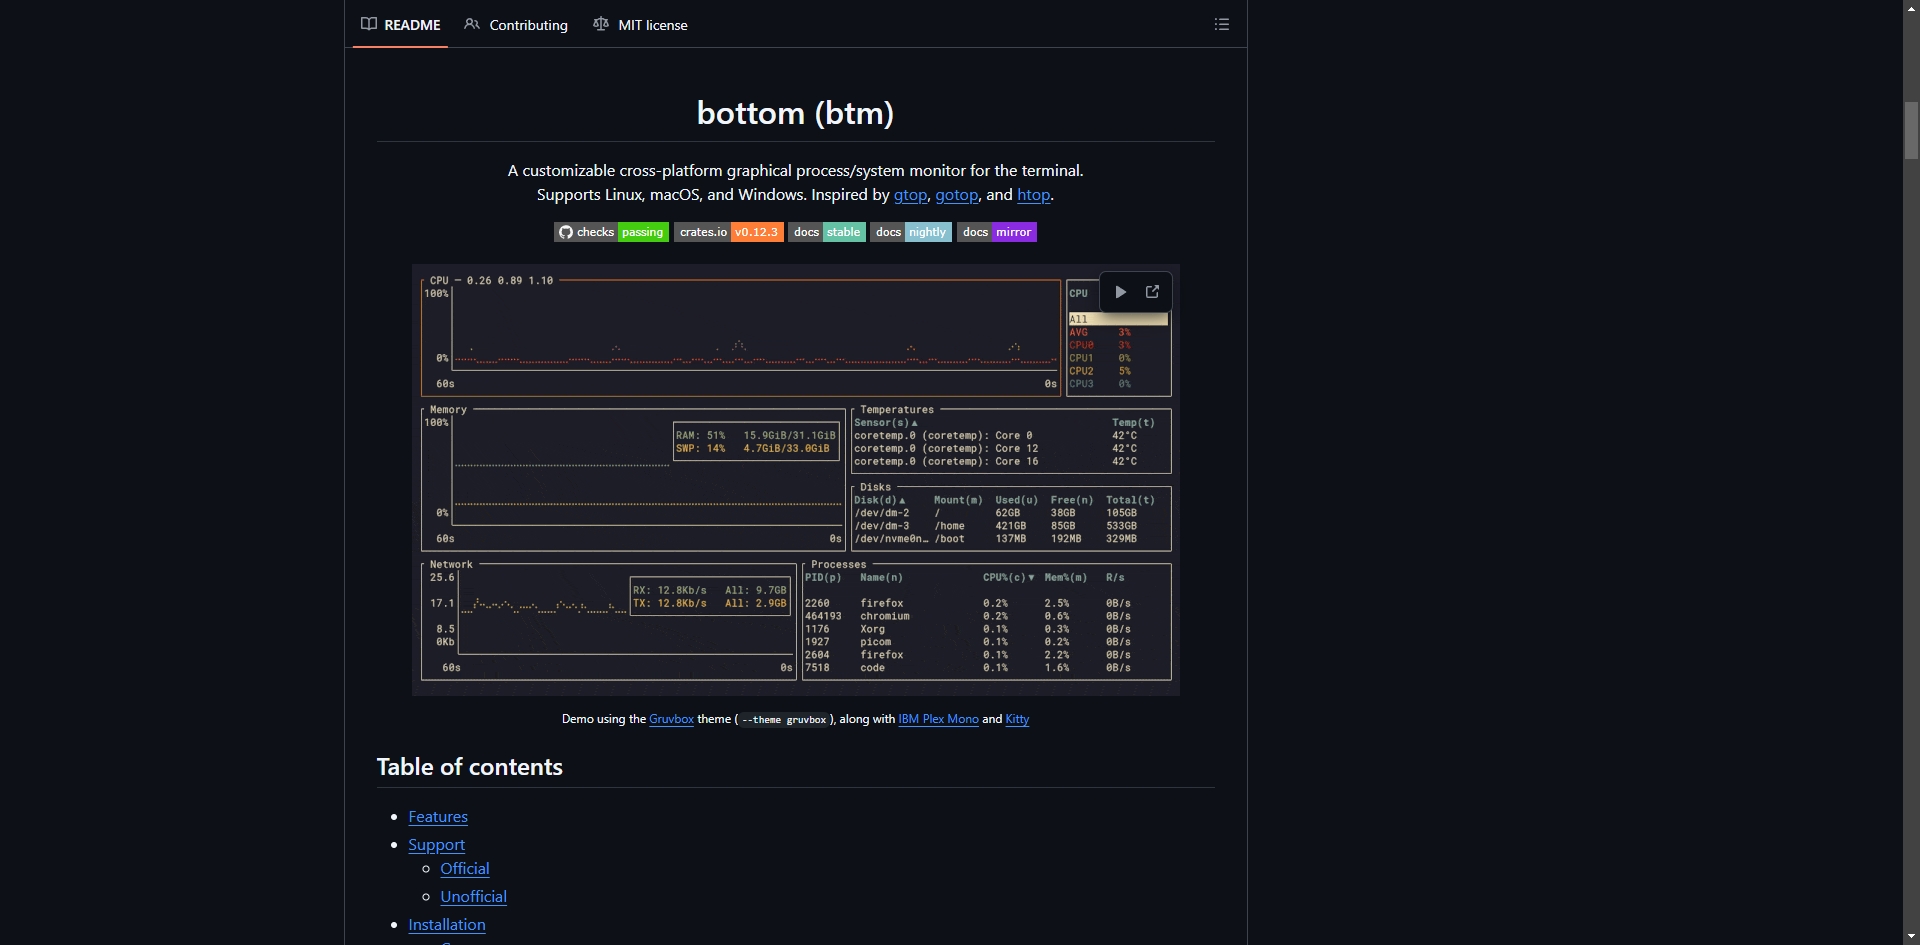Open the gotop link
1920x945 pixels.
coord(957,195)
